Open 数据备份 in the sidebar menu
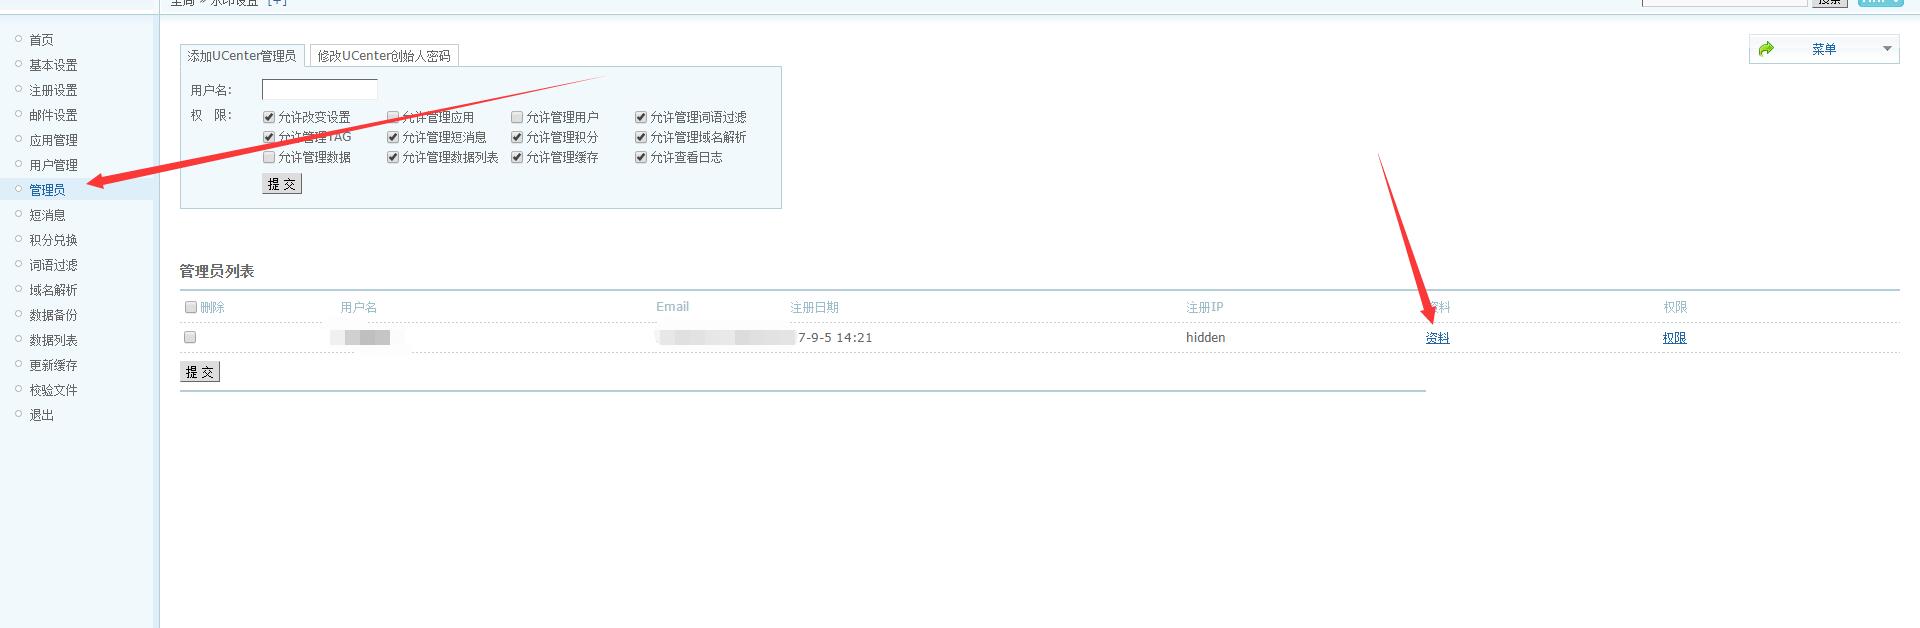Viewport: 1920px width, 628px height. (x=53, y=315)
